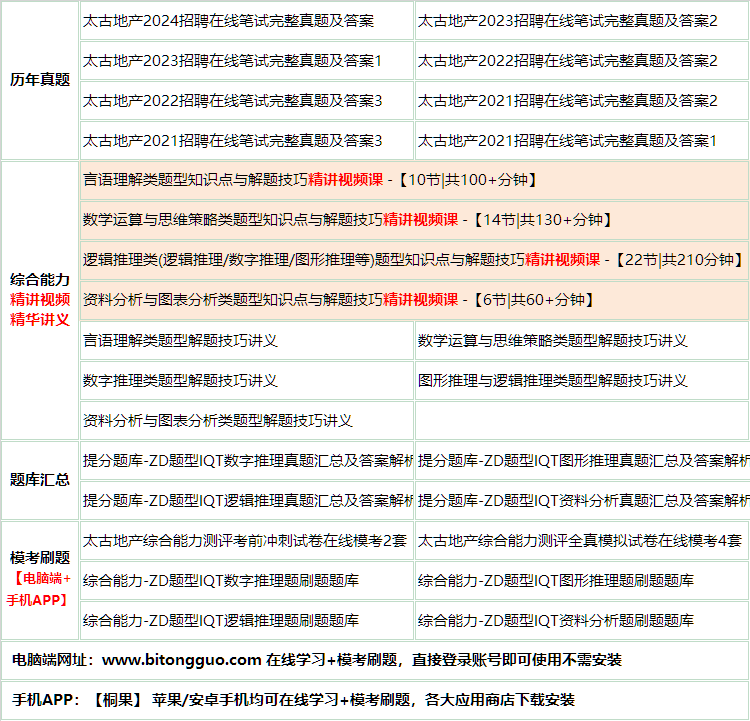
Task: Click the red 手机APP】 label
Action: (38, 600)
